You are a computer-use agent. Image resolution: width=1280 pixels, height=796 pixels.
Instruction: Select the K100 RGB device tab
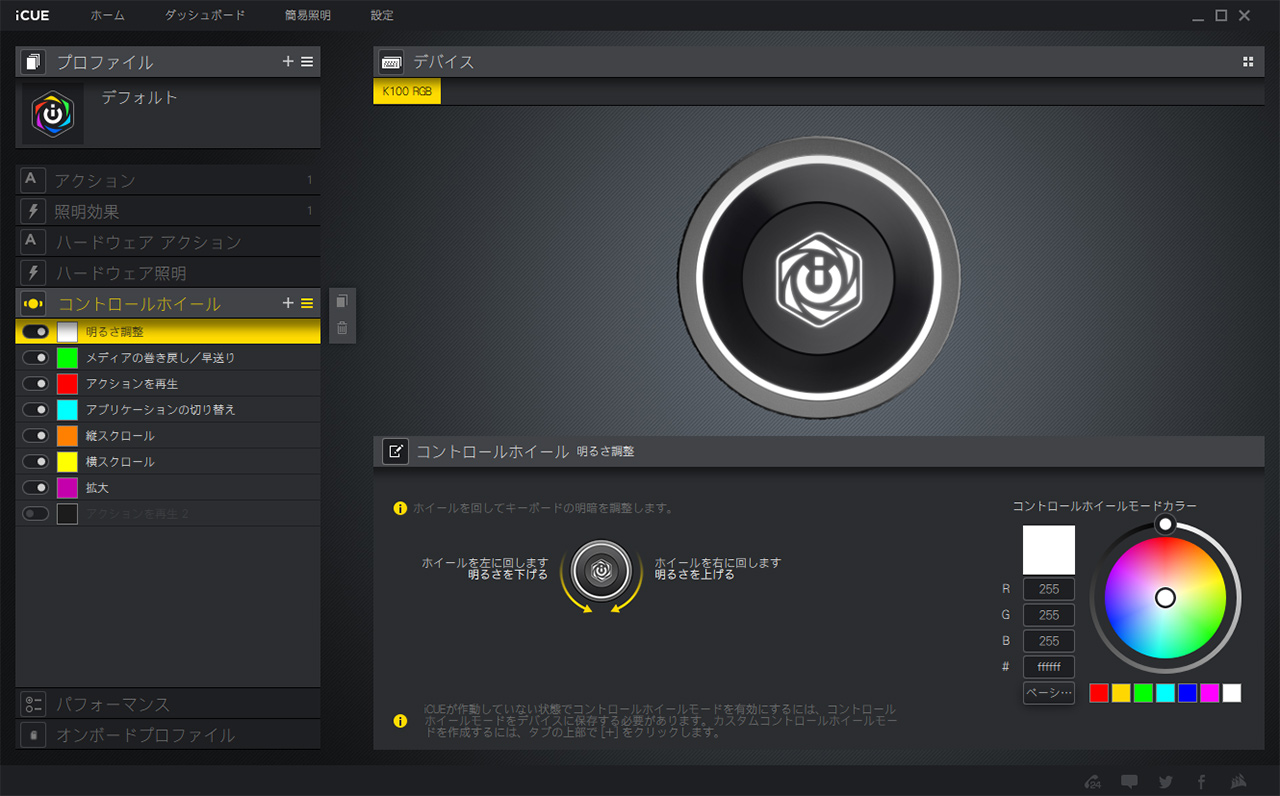(x=407, y=92)
